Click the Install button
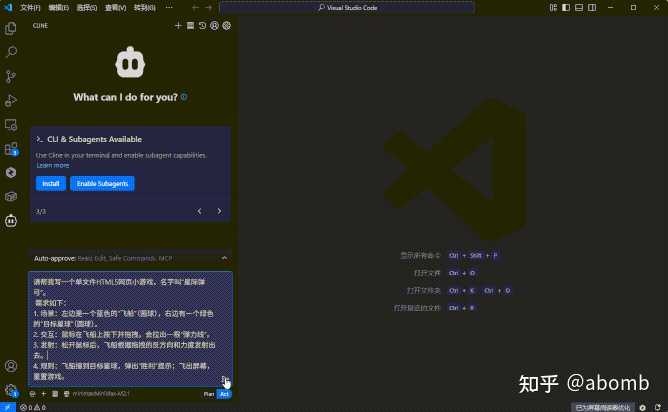668x412 pixels. click(50, 184)
